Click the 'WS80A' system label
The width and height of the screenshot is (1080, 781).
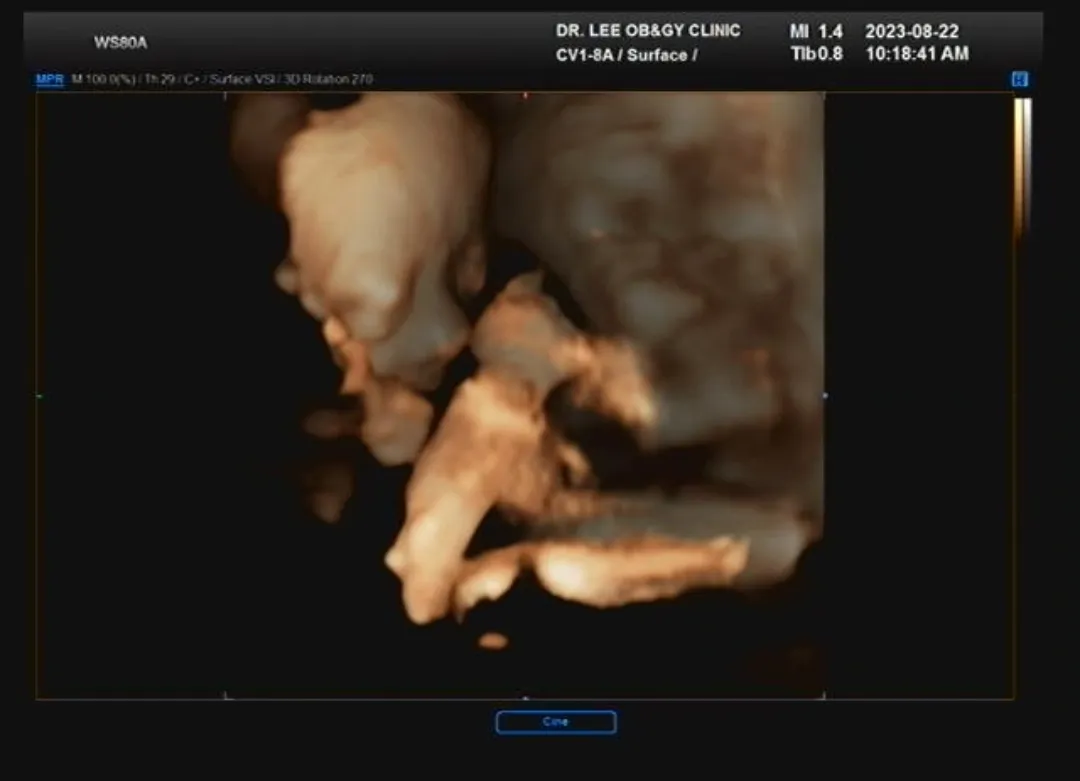click(121, 43)
